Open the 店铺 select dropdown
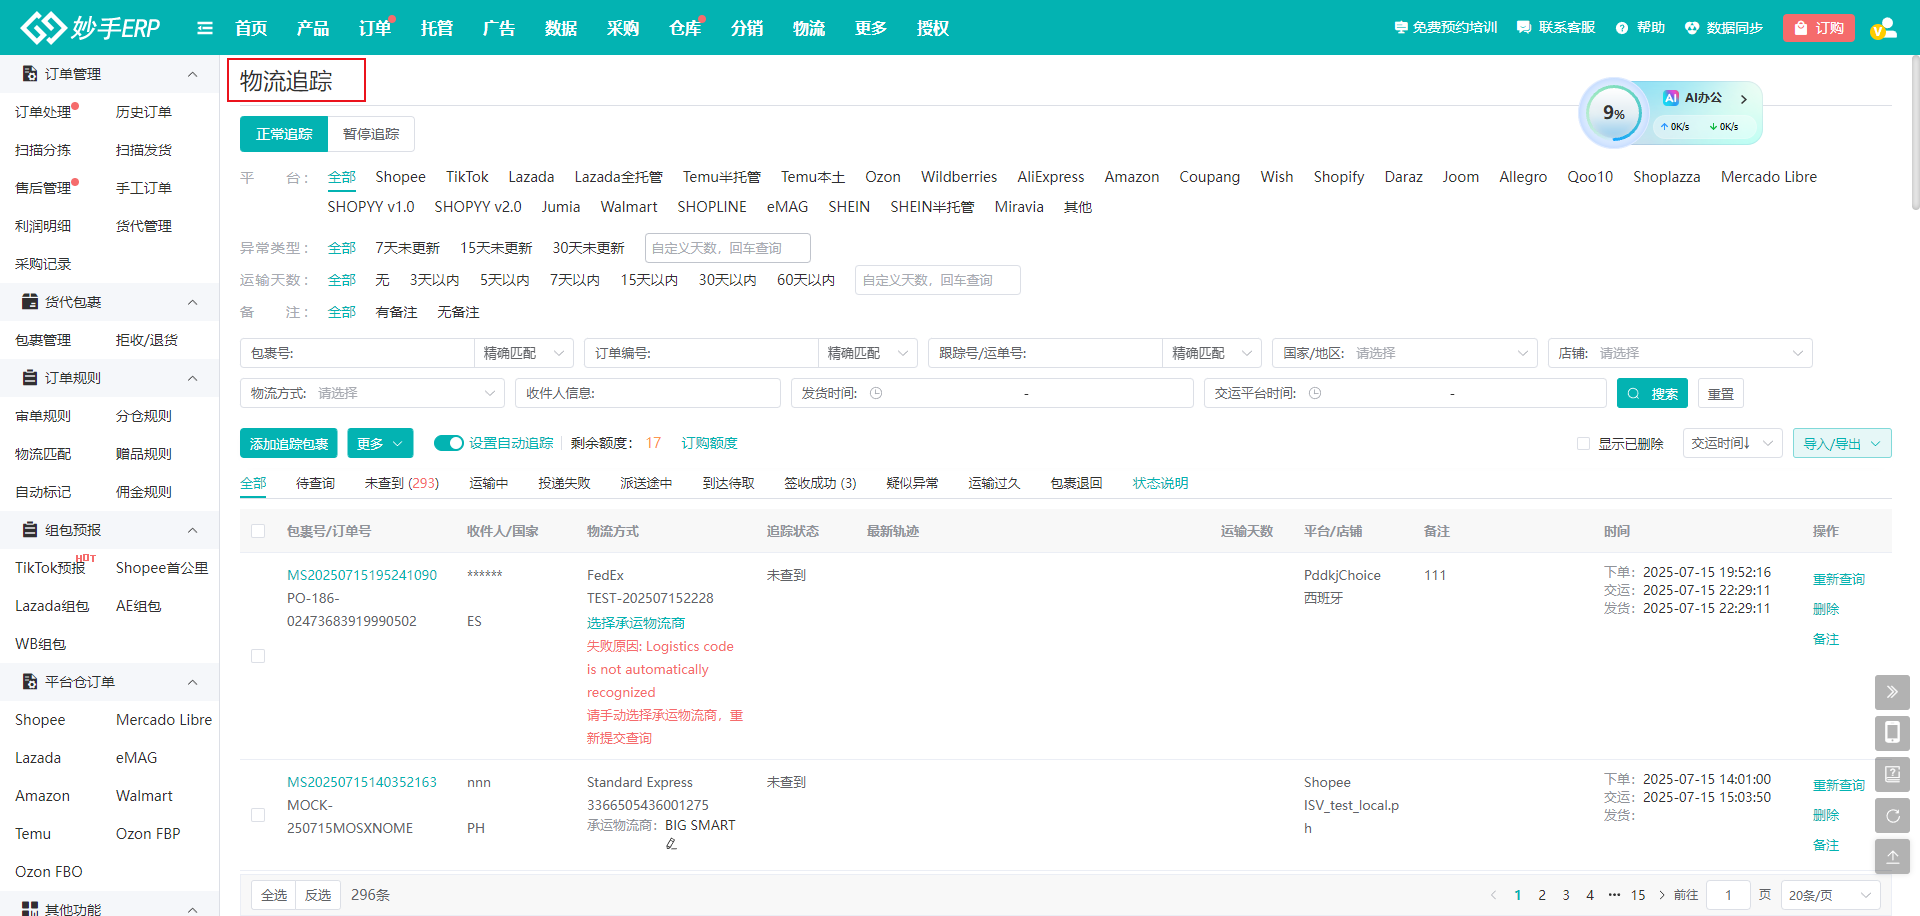The width and height of the screenshot is (1920, 916). click(x=1680, y=353)
